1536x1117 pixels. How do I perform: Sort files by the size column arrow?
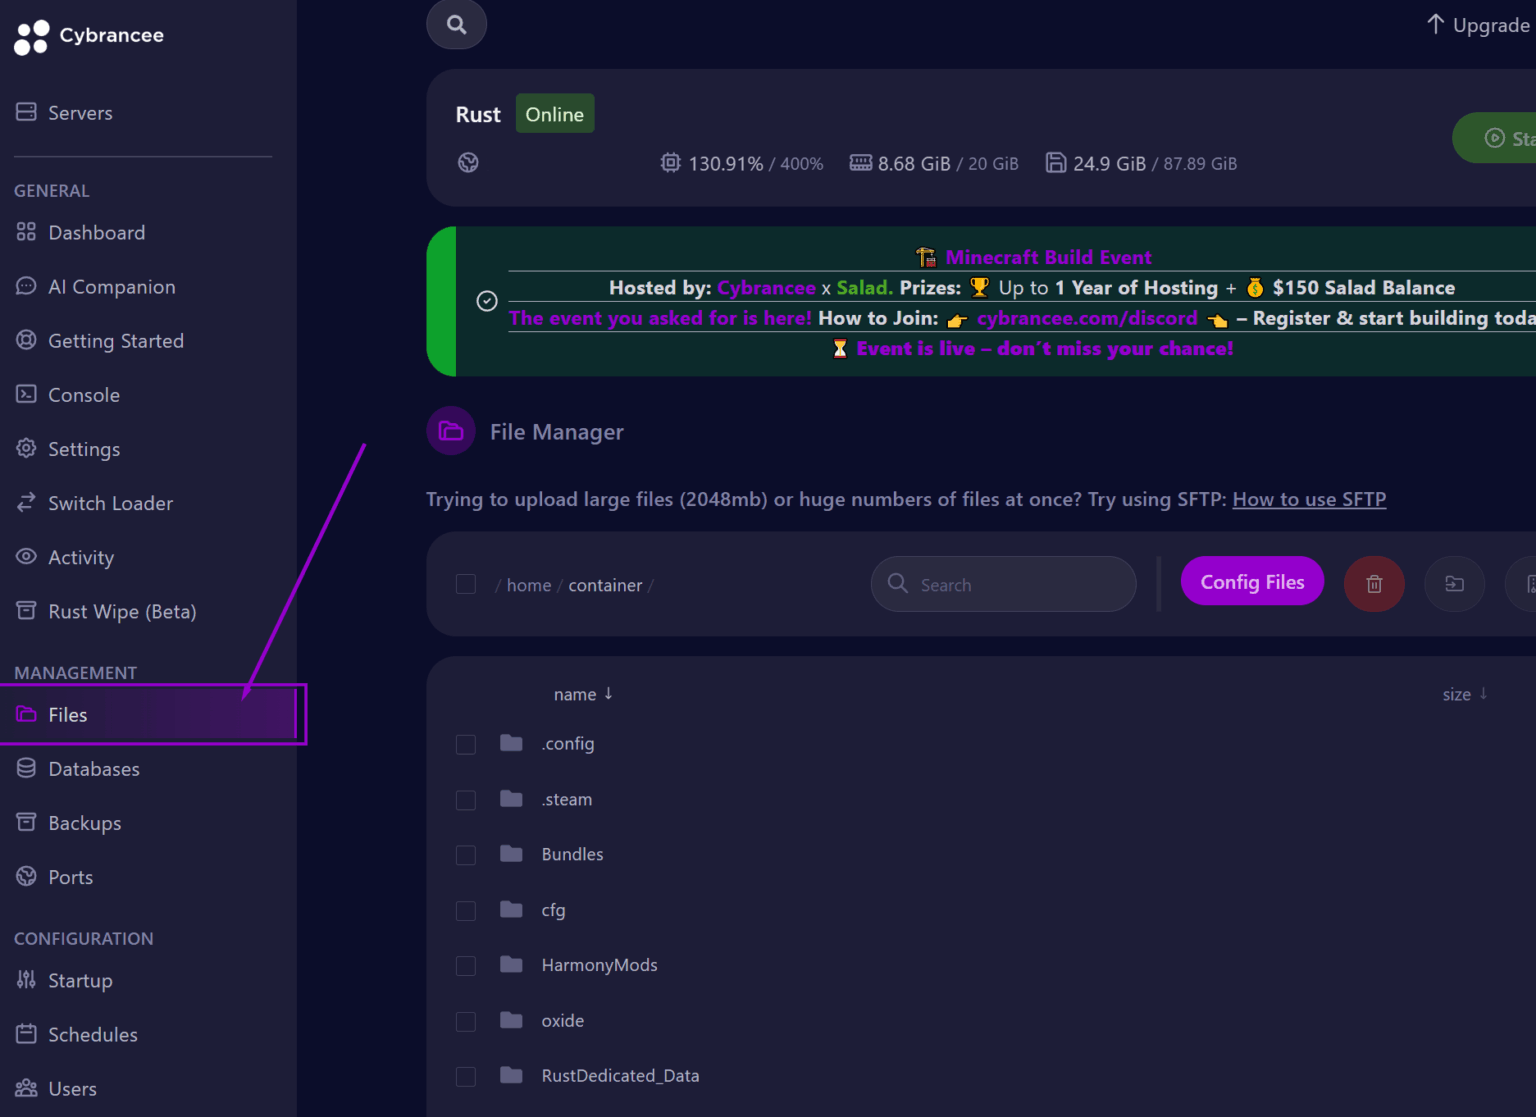click(1483, 694)
